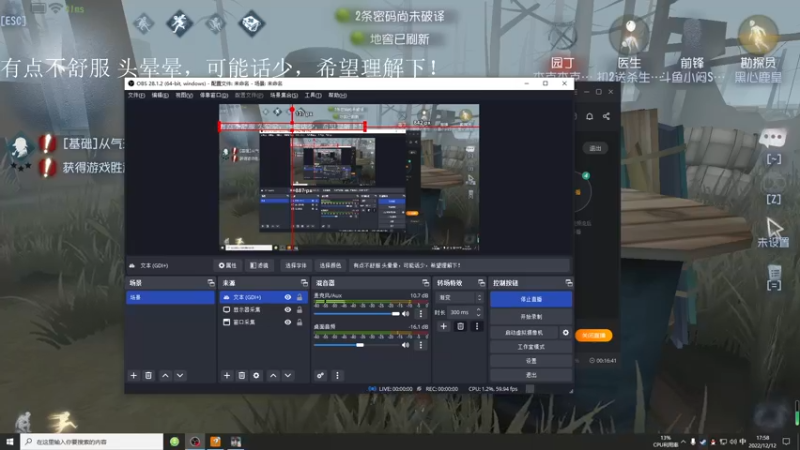Remove the selected source with the trash icon
This screenshot has width=800, height=450.
242,376
